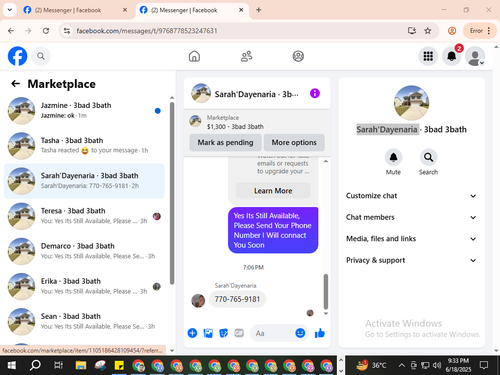Open the Task View taskbar icon

[x=58, y=366]
